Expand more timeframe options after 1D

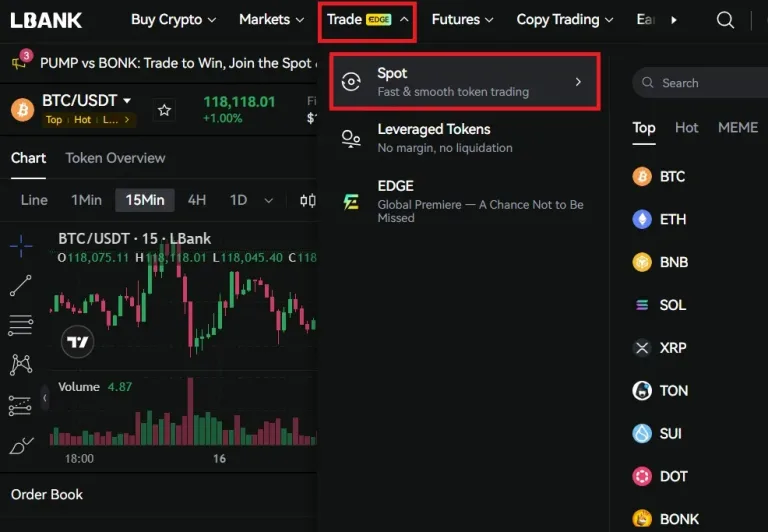268,200
